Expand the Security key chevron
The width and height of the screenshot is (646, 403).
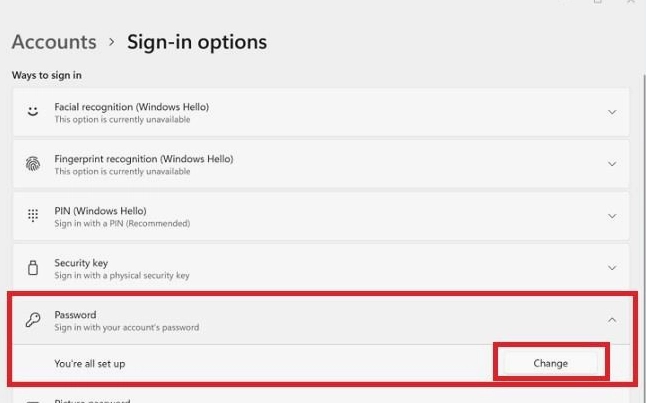[612, 268]
